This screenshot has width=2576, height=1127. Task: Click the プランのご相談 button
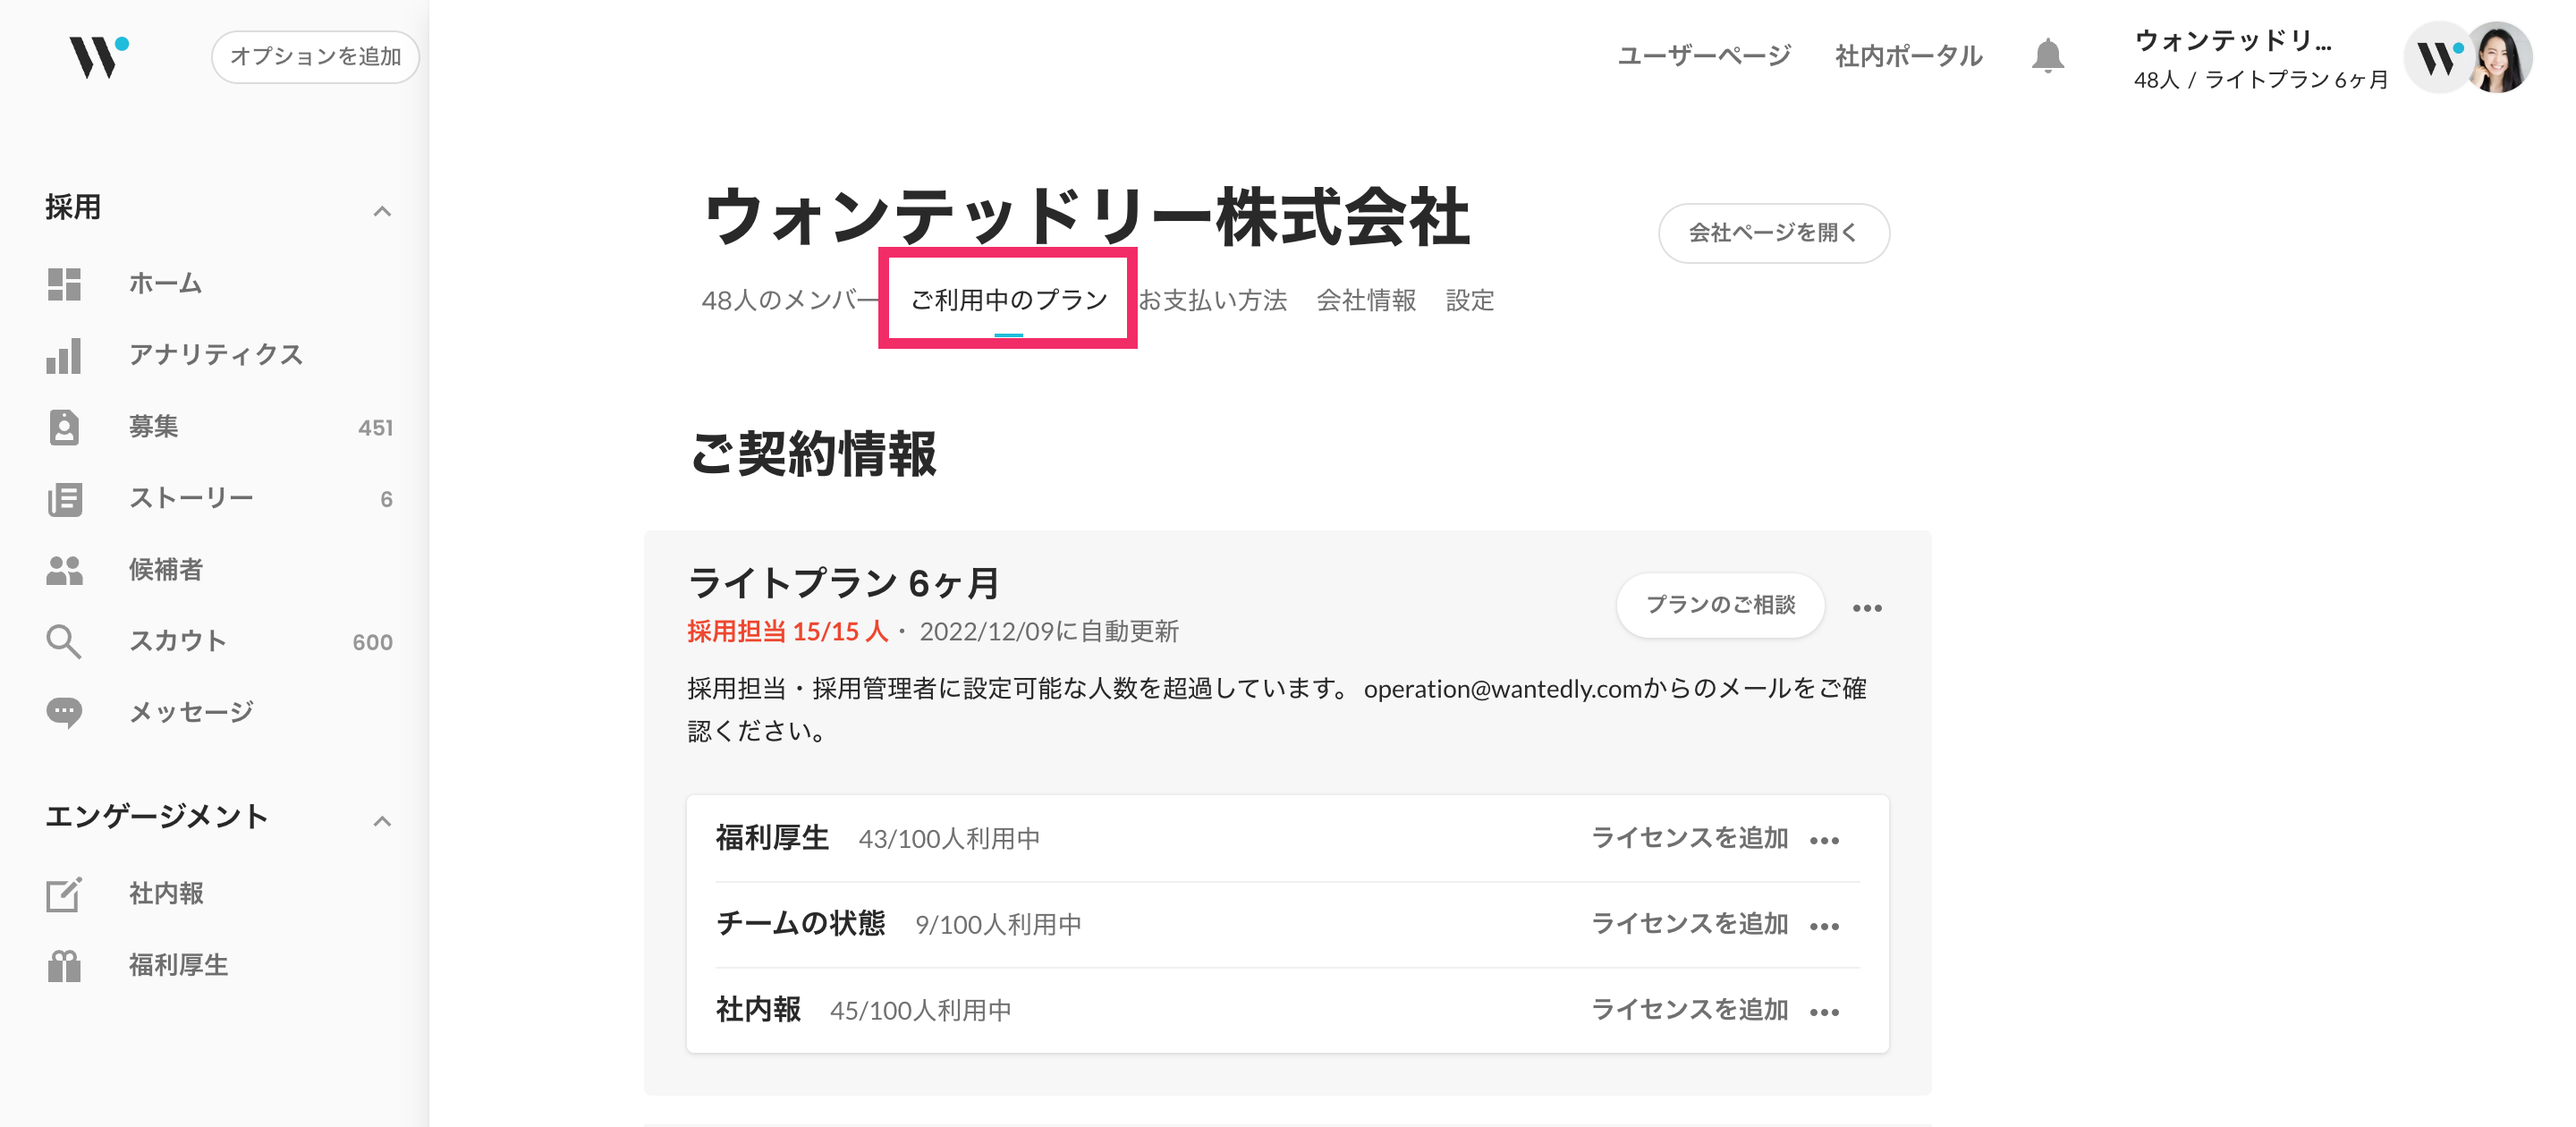click(x=1719, y=605)
